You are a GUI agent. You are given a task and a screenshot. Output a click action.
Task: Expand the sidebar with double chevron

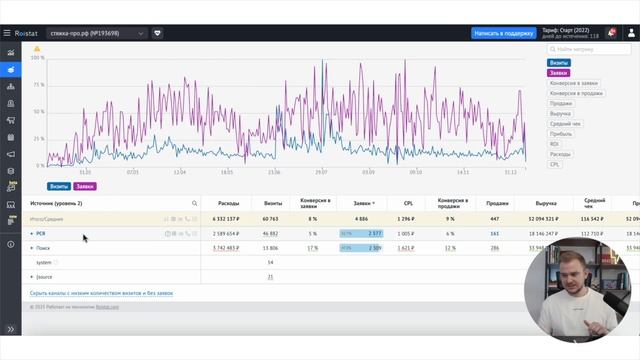coord(11,329)
